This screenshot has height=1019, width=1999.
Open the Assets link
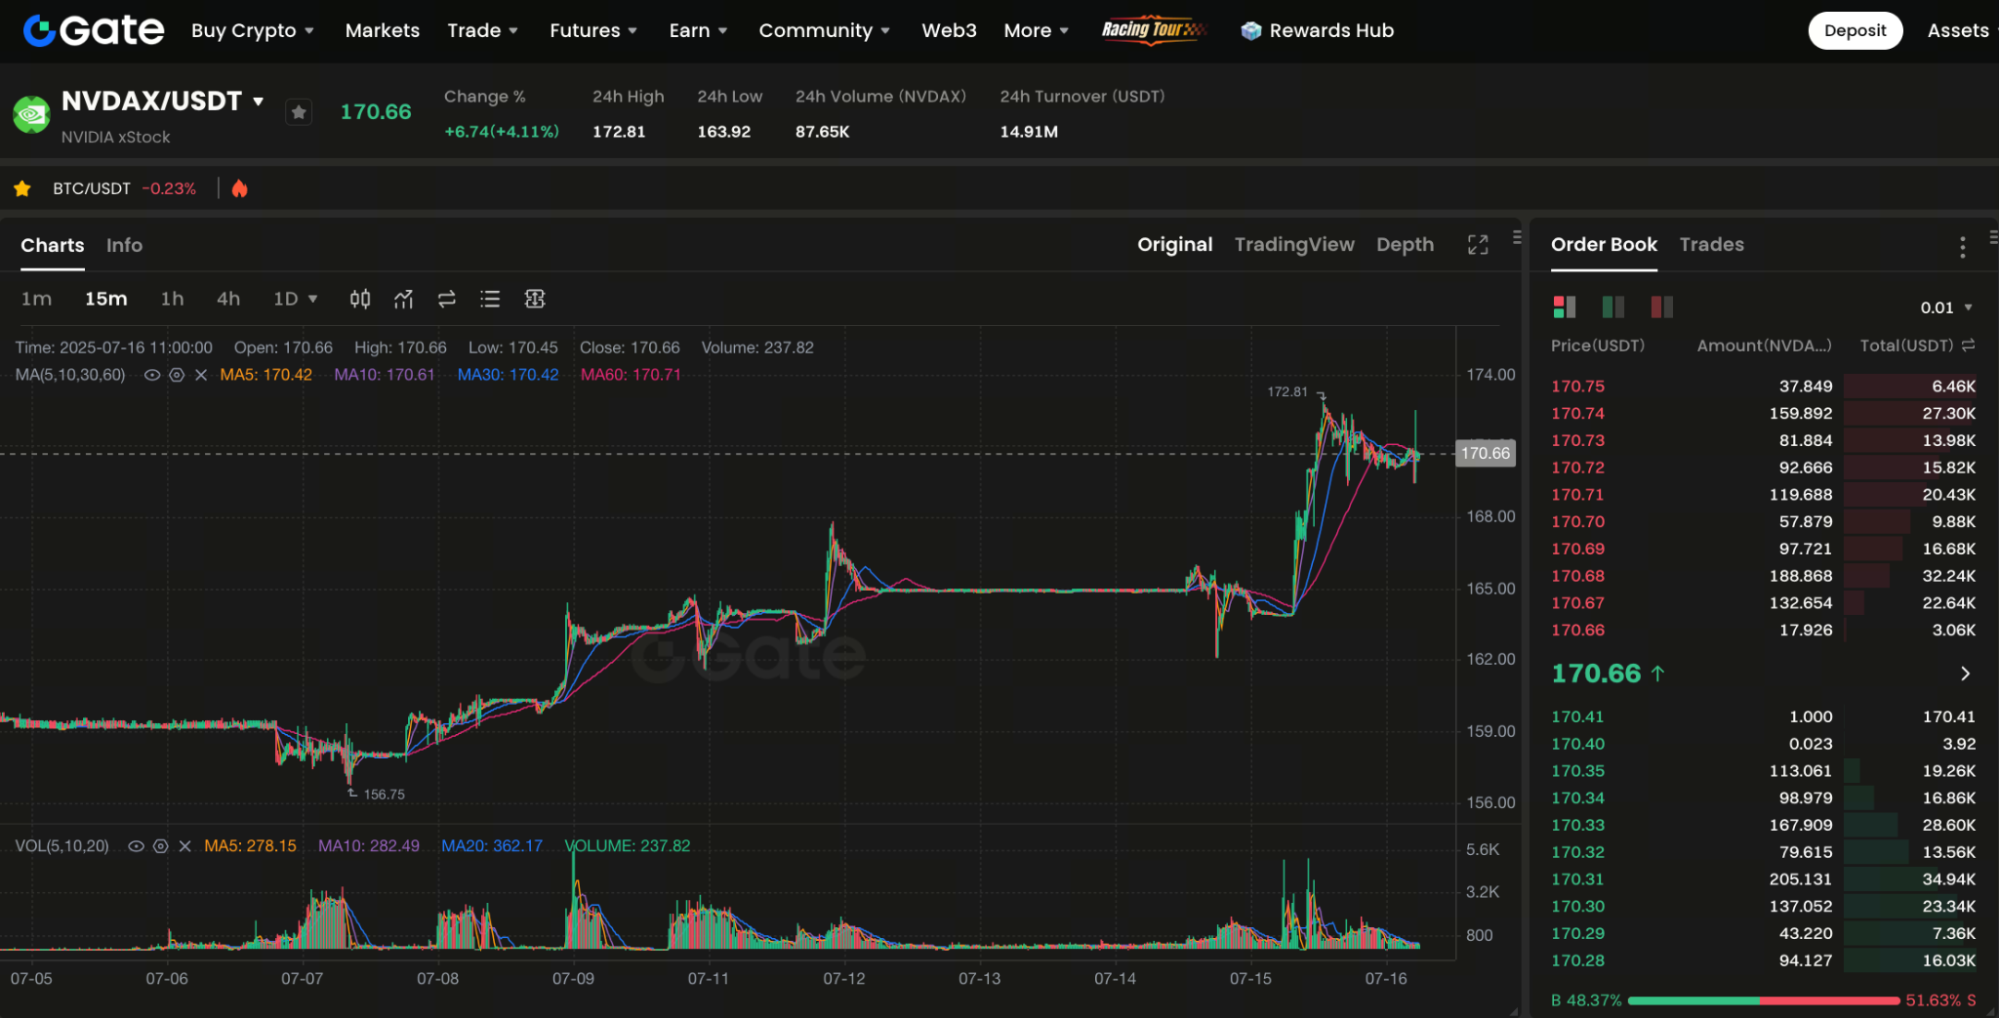click(x=1958, y=31)
